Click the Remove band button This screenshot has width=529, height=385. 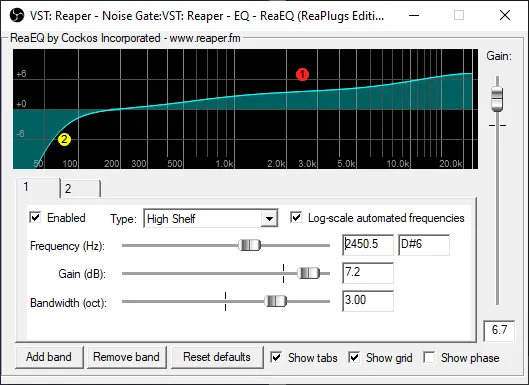coord(127,357)
